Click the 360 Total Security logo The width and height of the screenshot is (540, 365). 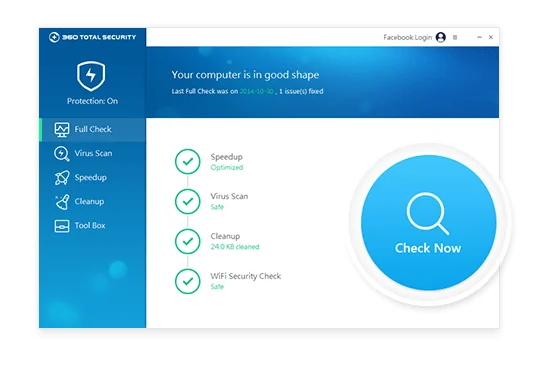coord(92,37)
